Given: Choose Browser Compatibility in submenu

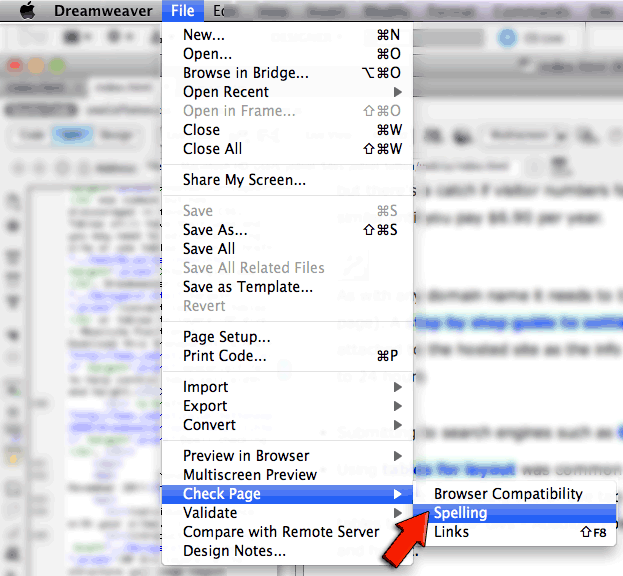Looking at the screenshot, I should click(515, 494).
